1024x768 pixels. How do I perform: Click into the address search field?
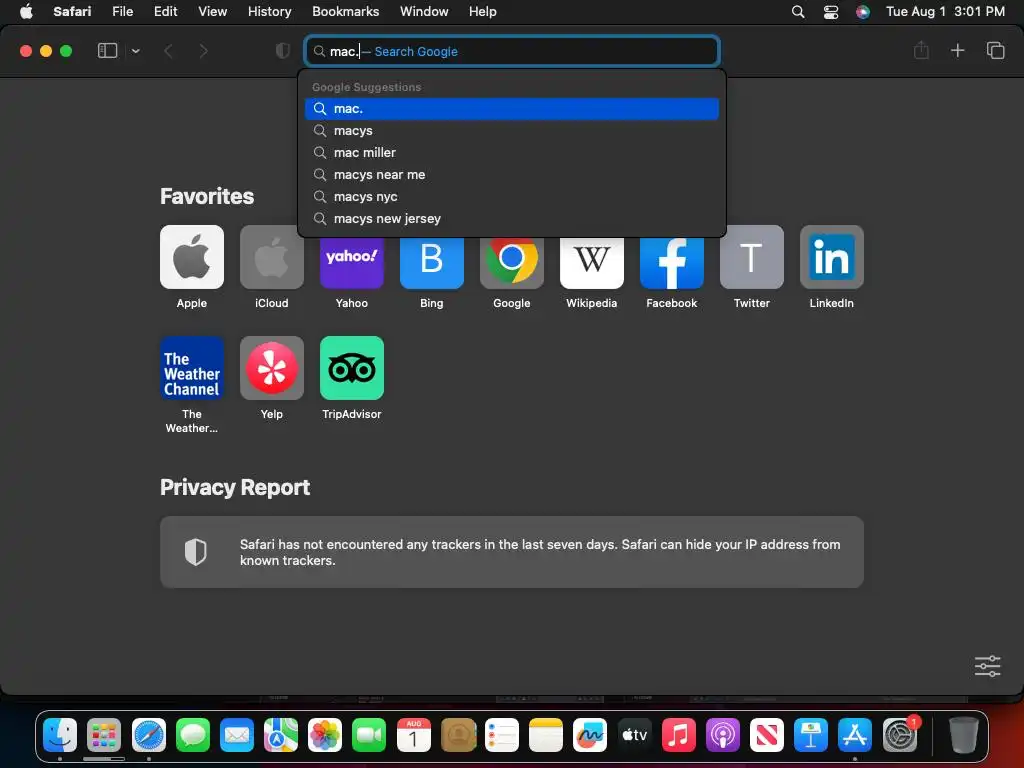(x=512, y=51)
